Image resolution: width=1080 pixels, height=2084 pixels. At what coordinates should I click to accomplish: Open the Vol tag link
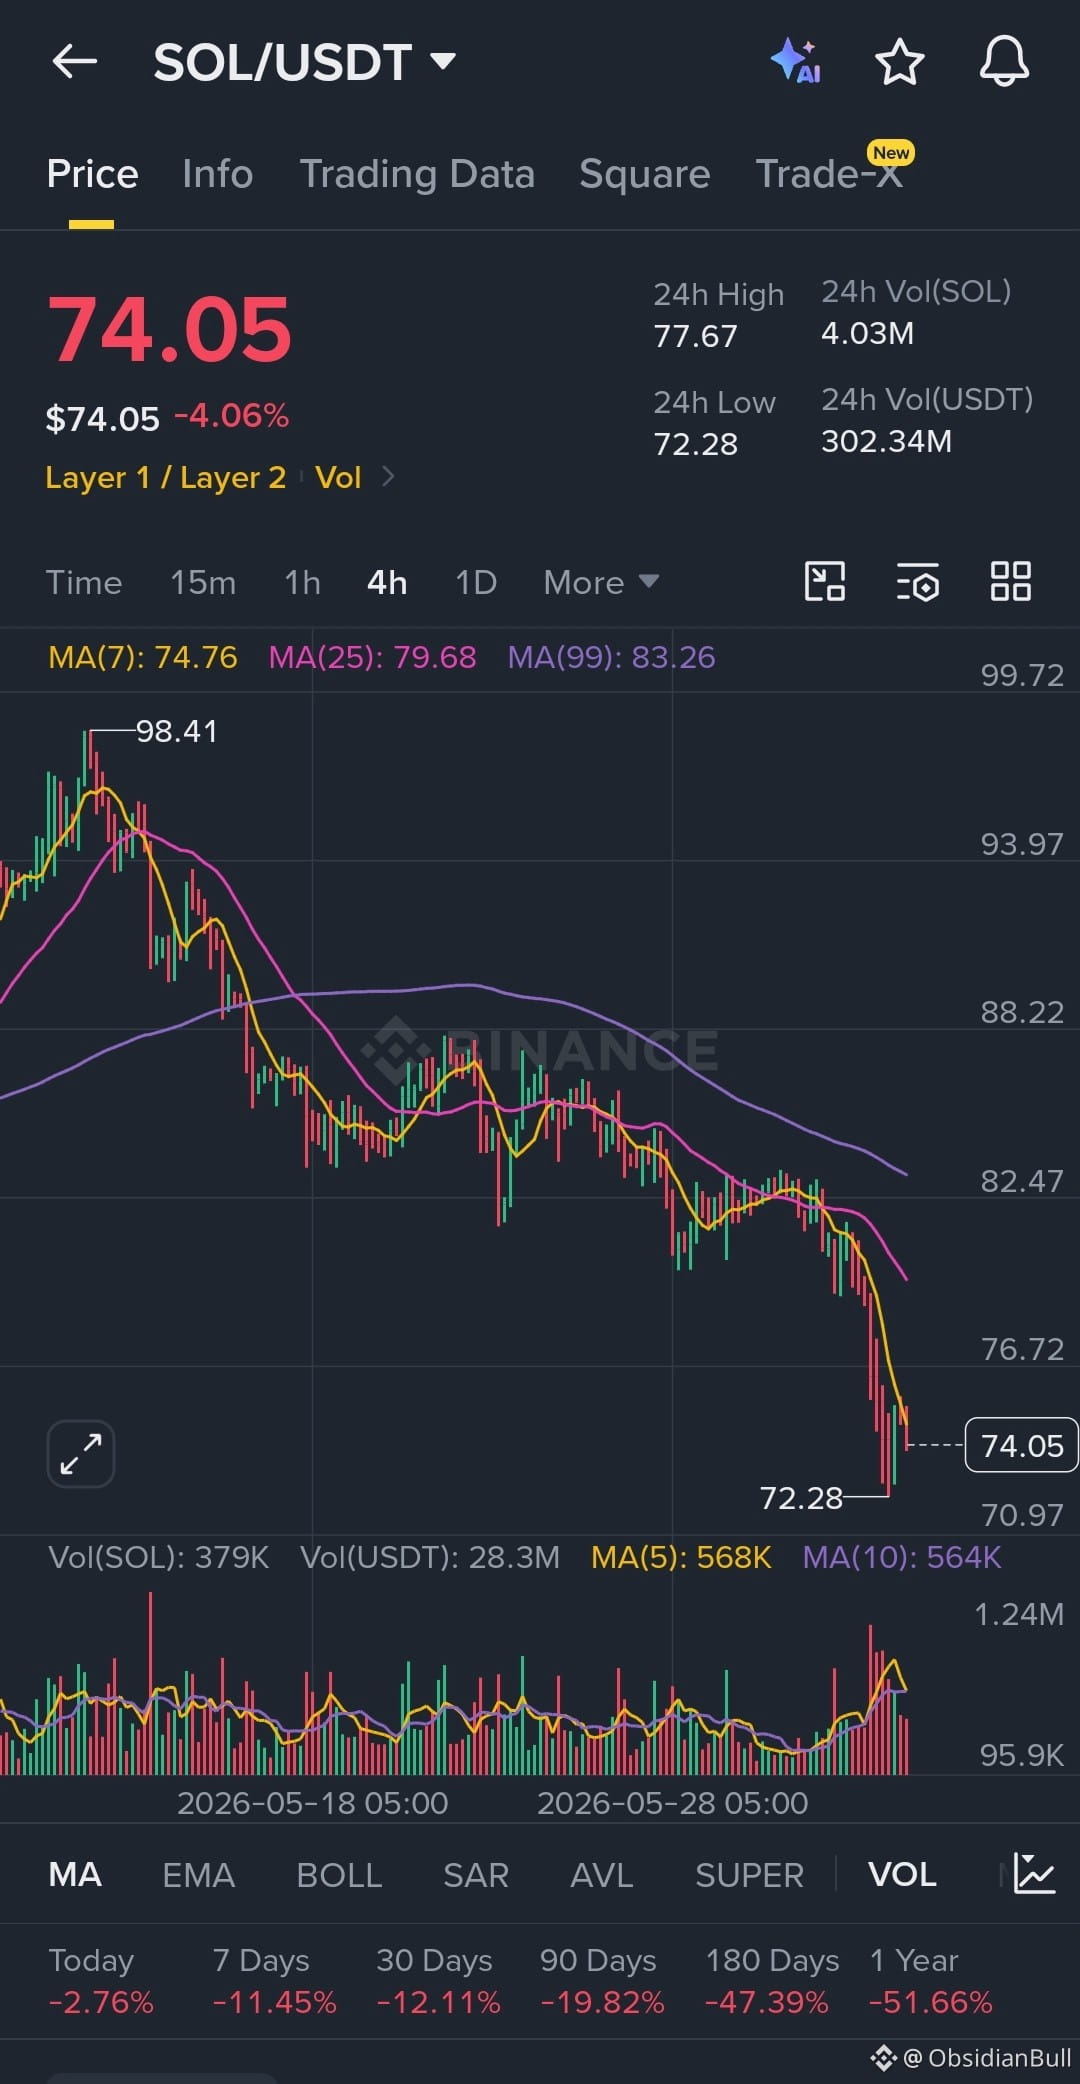tap(338, 477)
